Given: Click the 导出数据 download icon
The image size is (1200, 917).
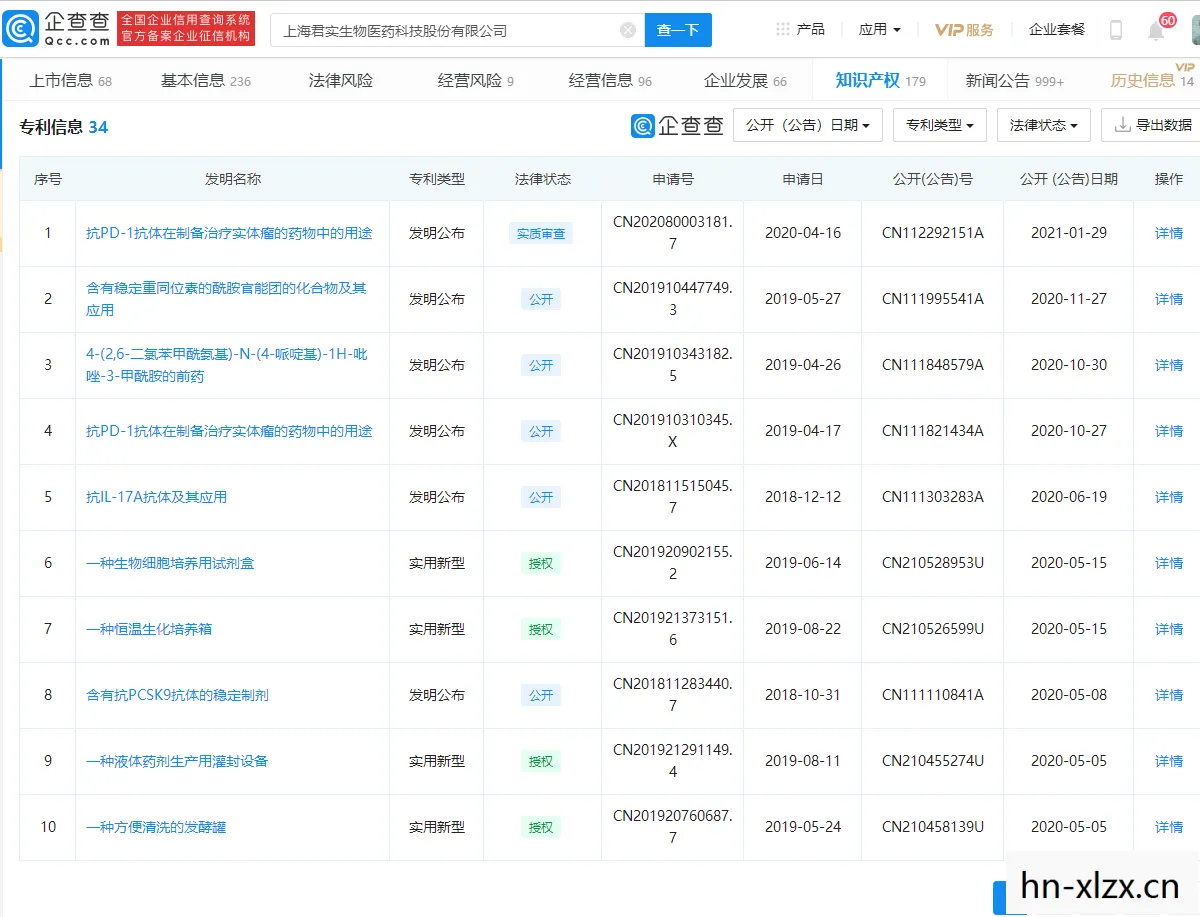Looking at the screenshot, I should click(1123, 125).
